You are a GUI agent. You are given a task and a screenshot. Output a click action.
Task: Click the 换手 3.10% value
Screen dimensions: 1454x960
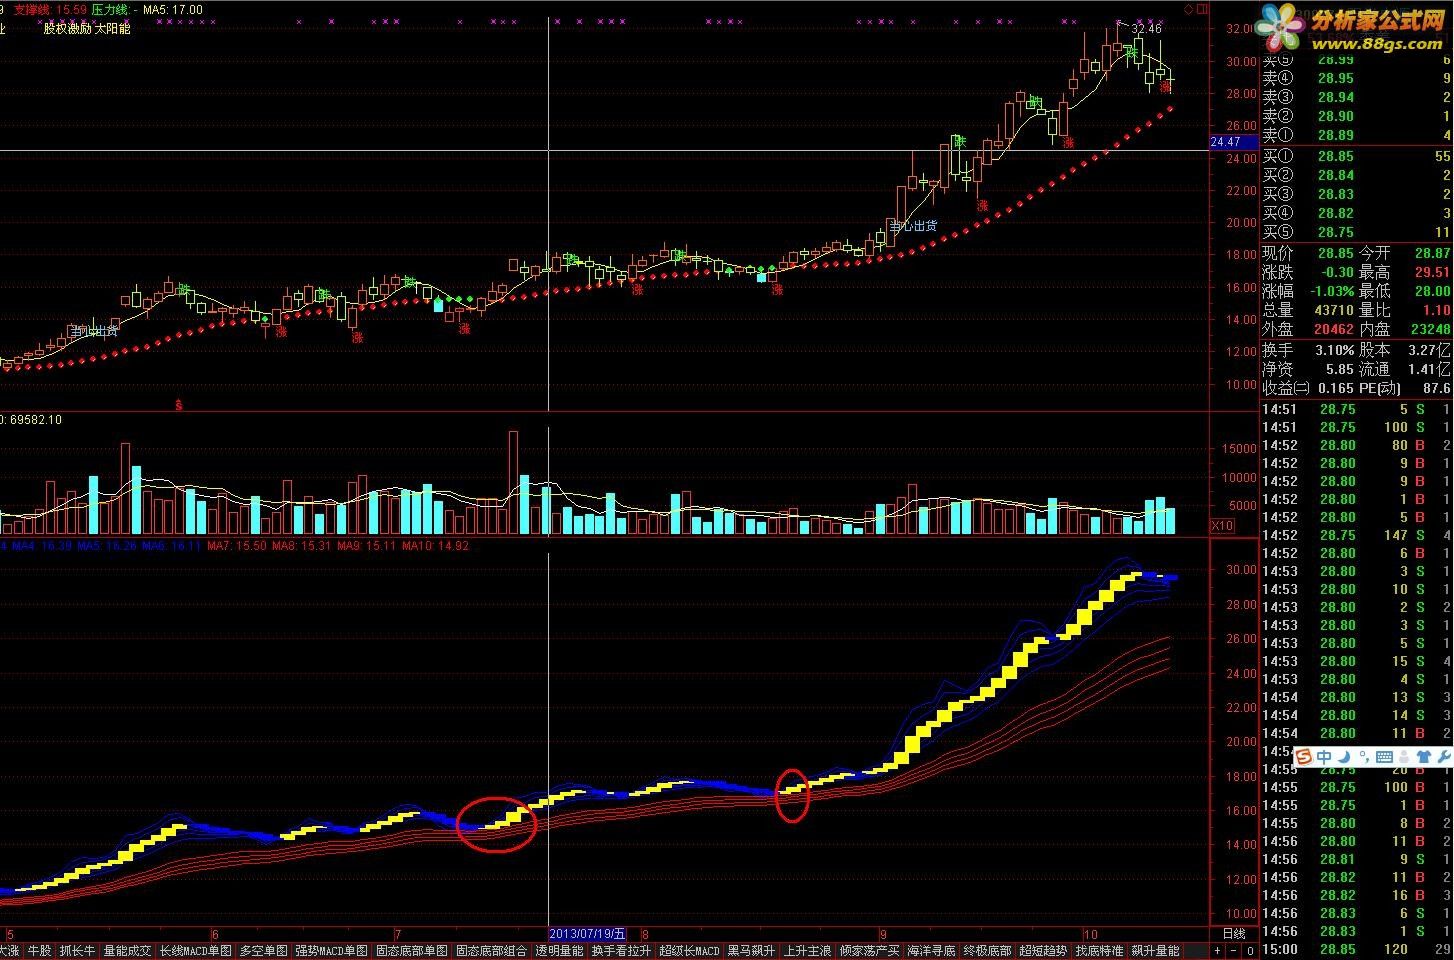1333,350
